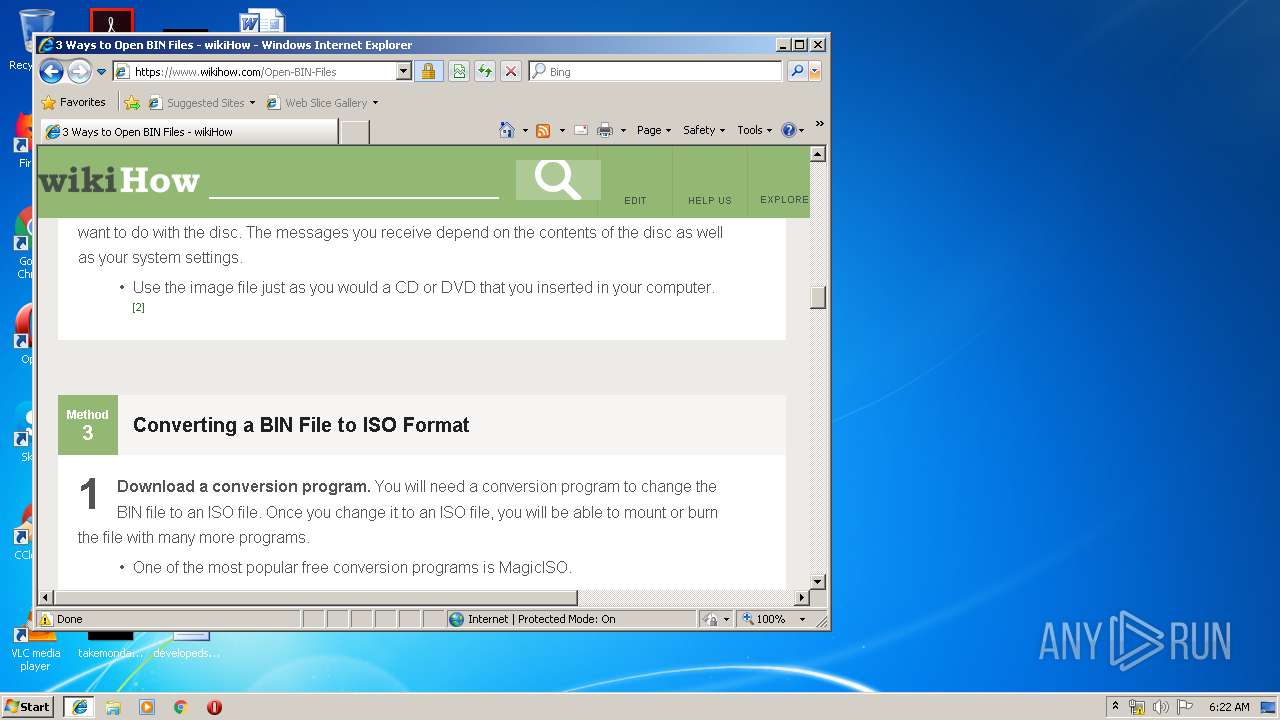Toggle the Compatibility View icon
The width and height of the screenshot is (1280, 720).
point(458,71)
